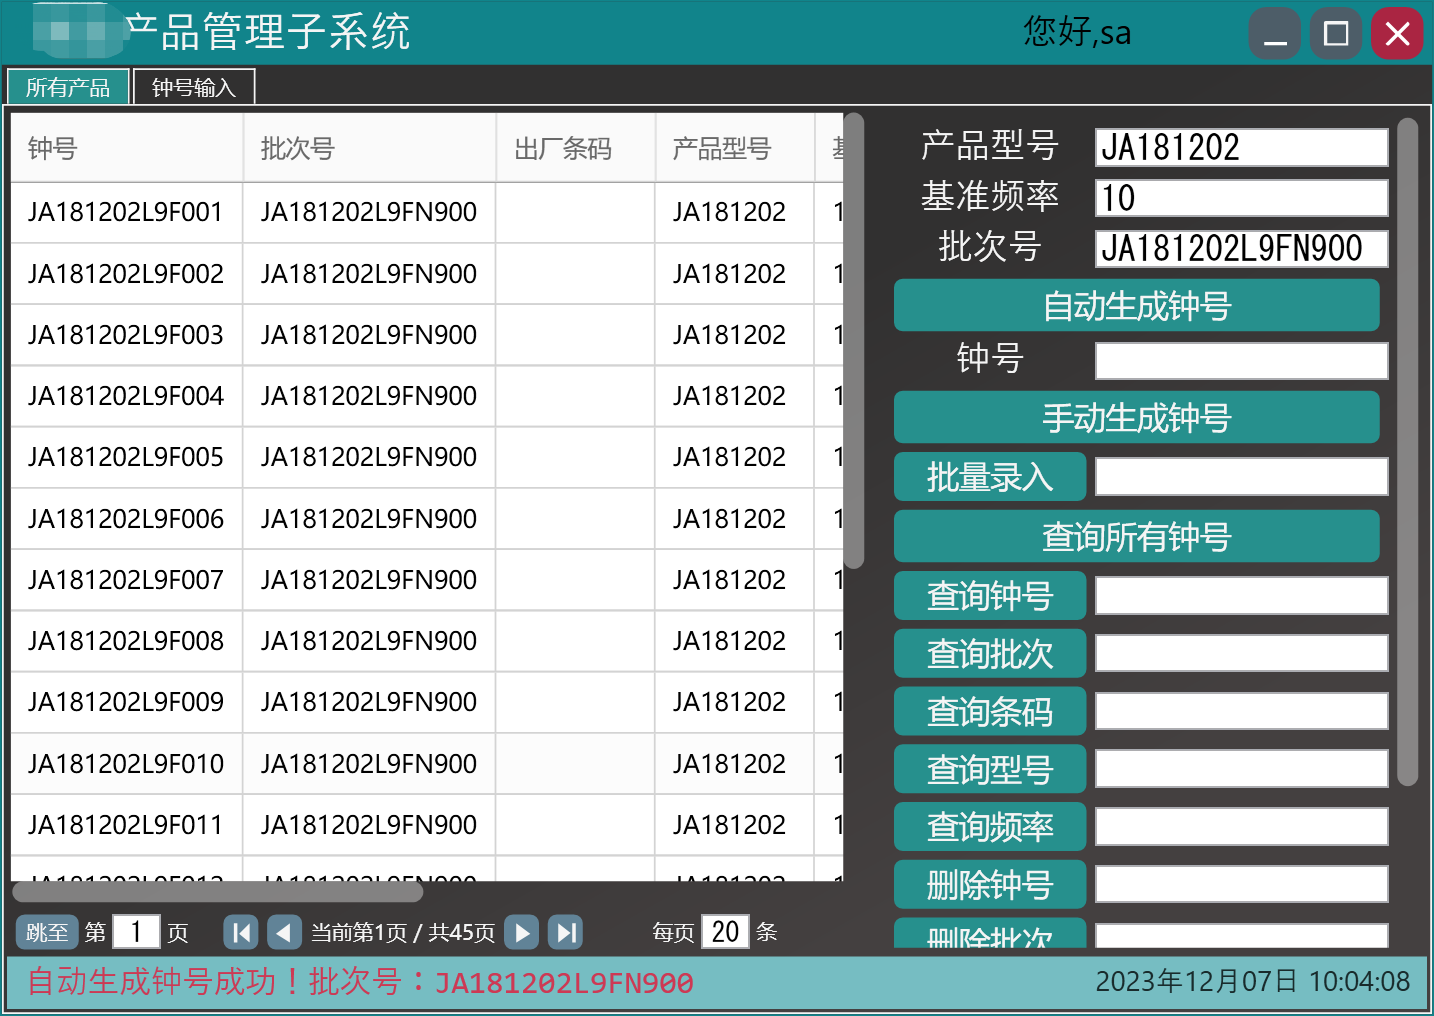The height and width of the screenshot is (1016, 1434).
Task: Focus the 基准频率 input field
Action: (x=1242, y=198)
